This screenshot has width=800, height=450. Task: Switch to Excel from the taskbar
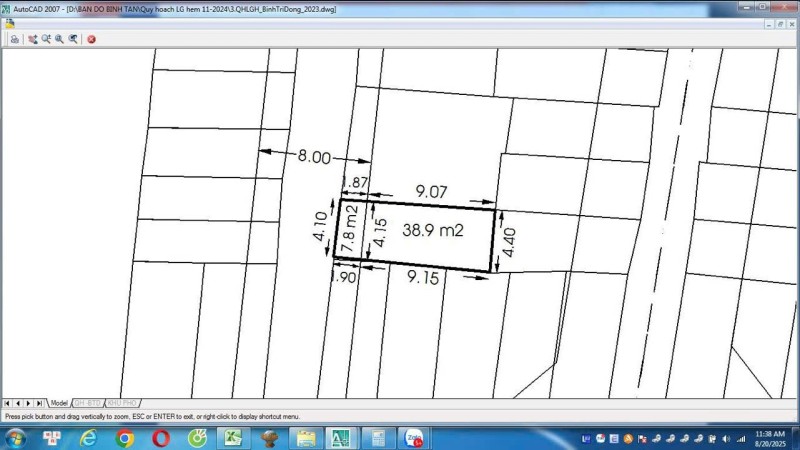coord(232,438)
